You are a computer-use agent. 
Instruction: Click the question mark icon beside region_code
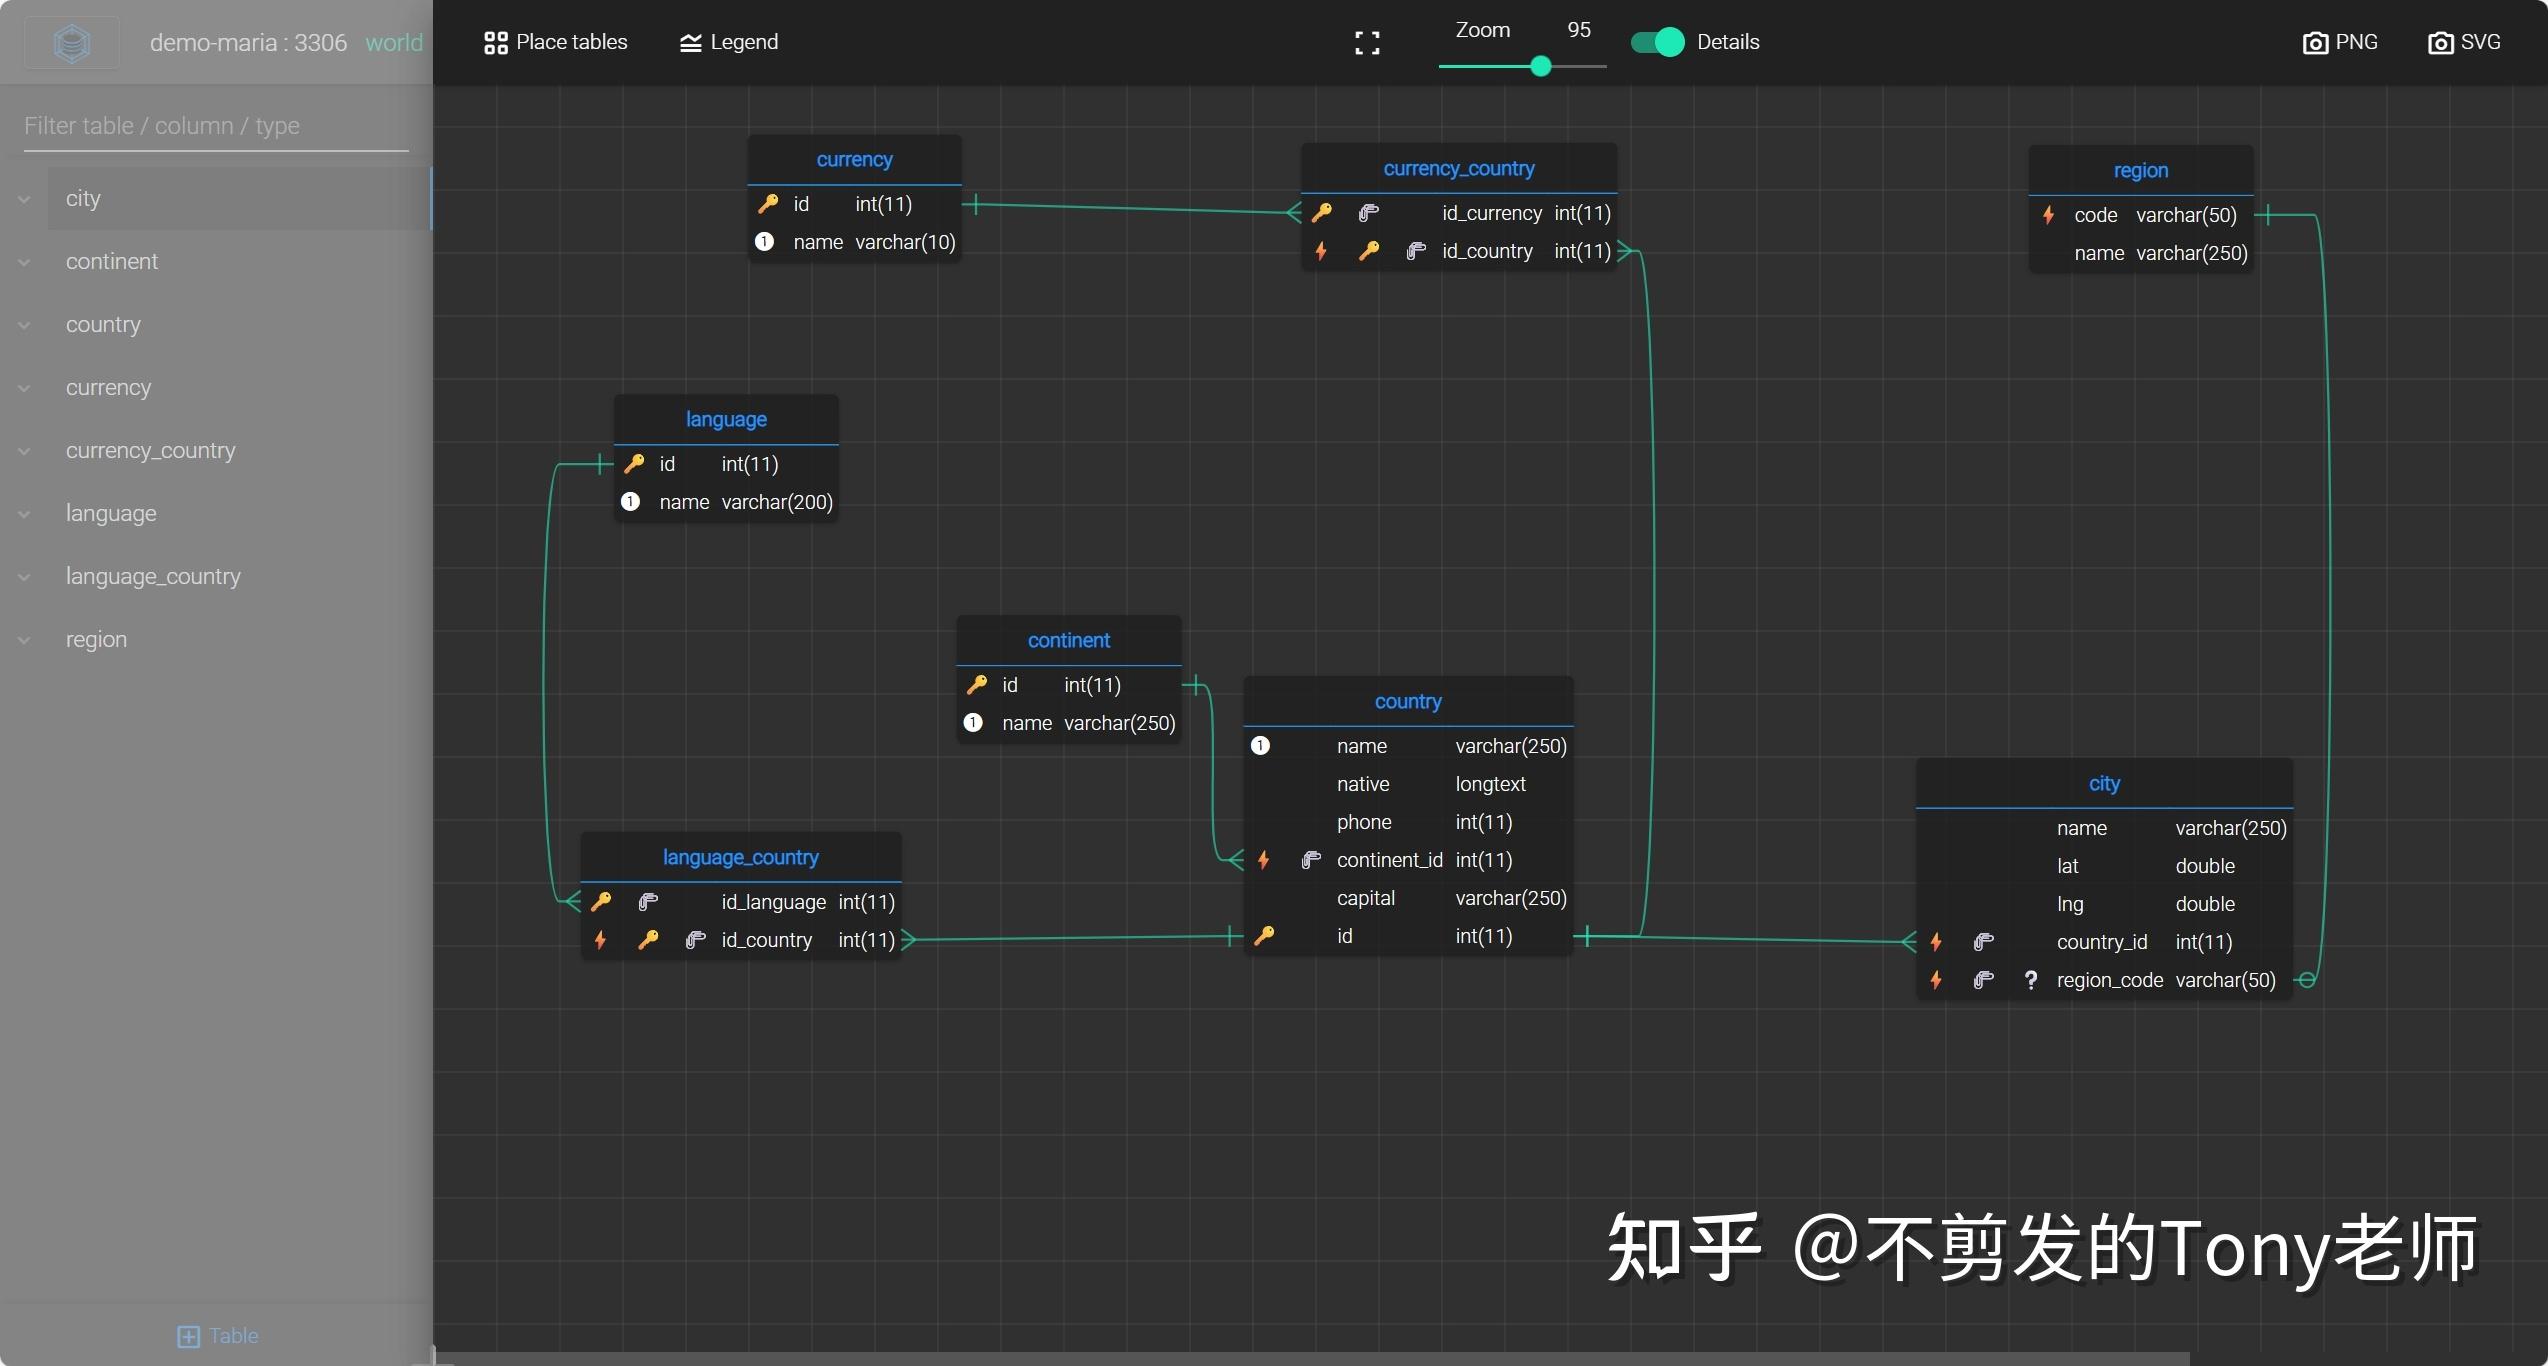[x=2031, y=980]
